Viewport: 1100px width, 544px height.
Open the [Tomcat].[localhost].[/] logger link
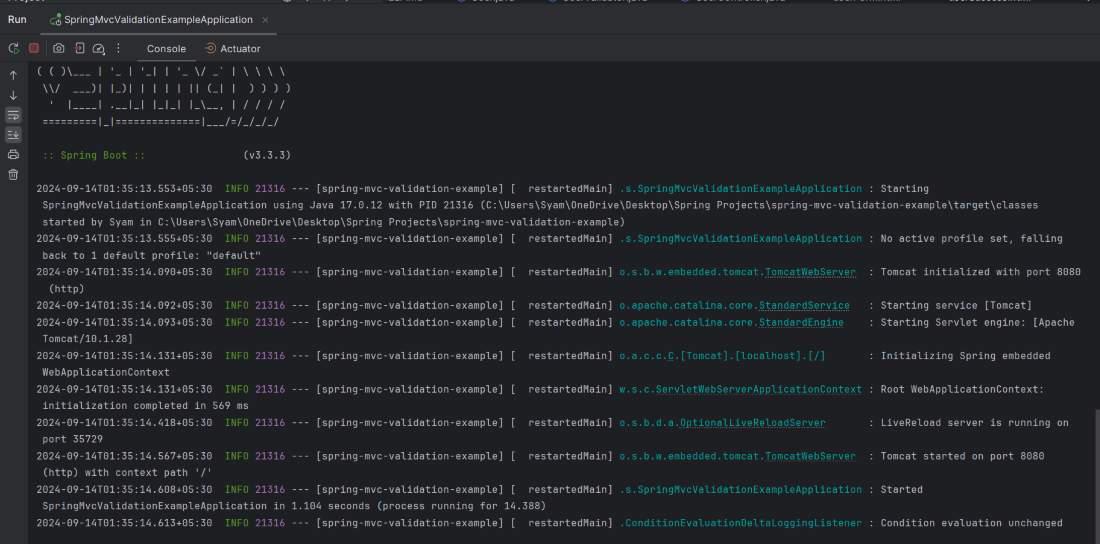tap(722, 356)
